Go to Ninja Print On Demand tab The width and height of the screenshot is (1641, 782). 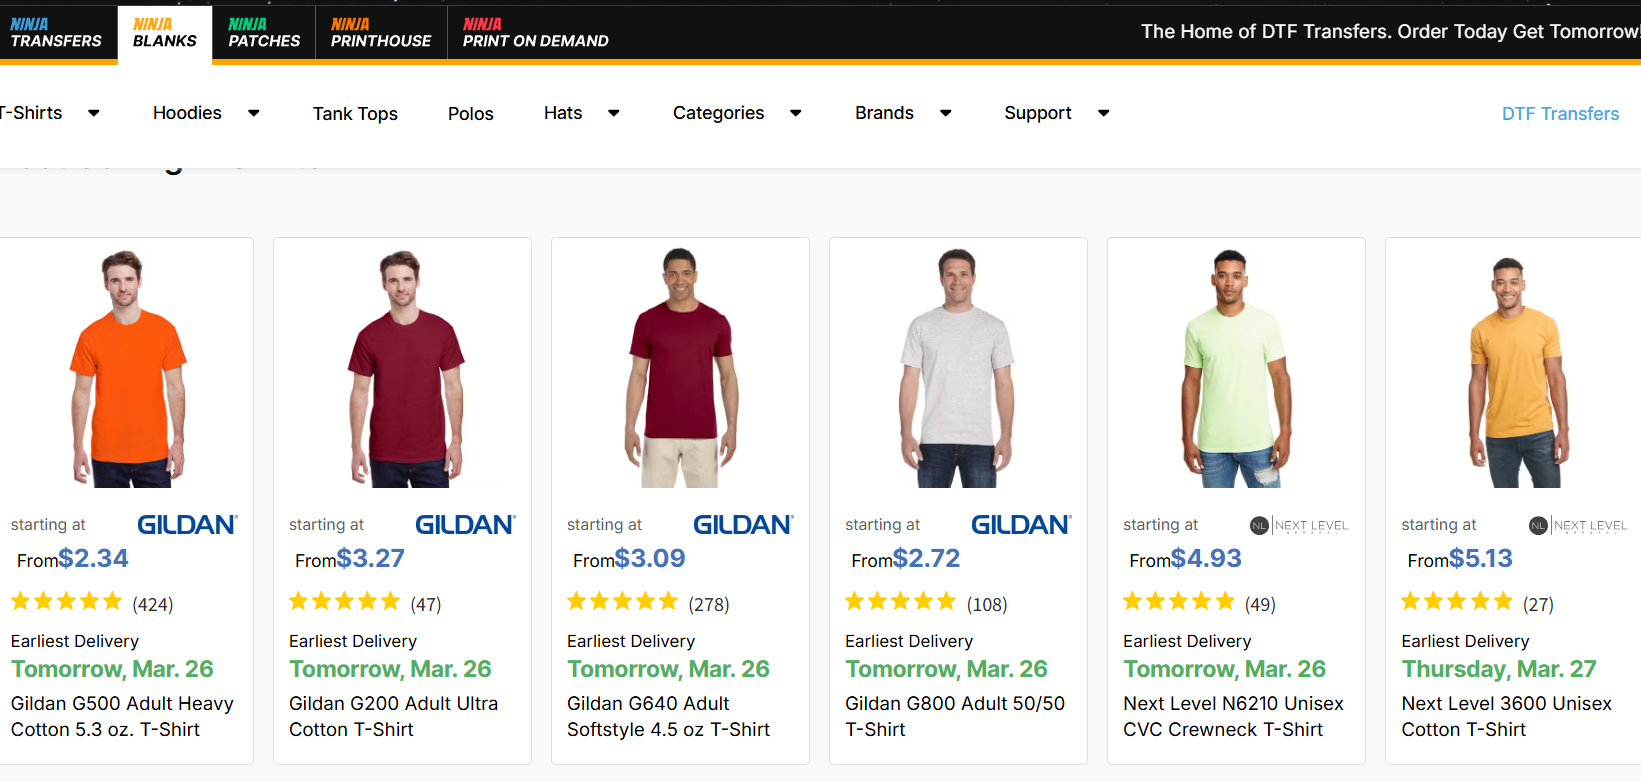[535, 33]
